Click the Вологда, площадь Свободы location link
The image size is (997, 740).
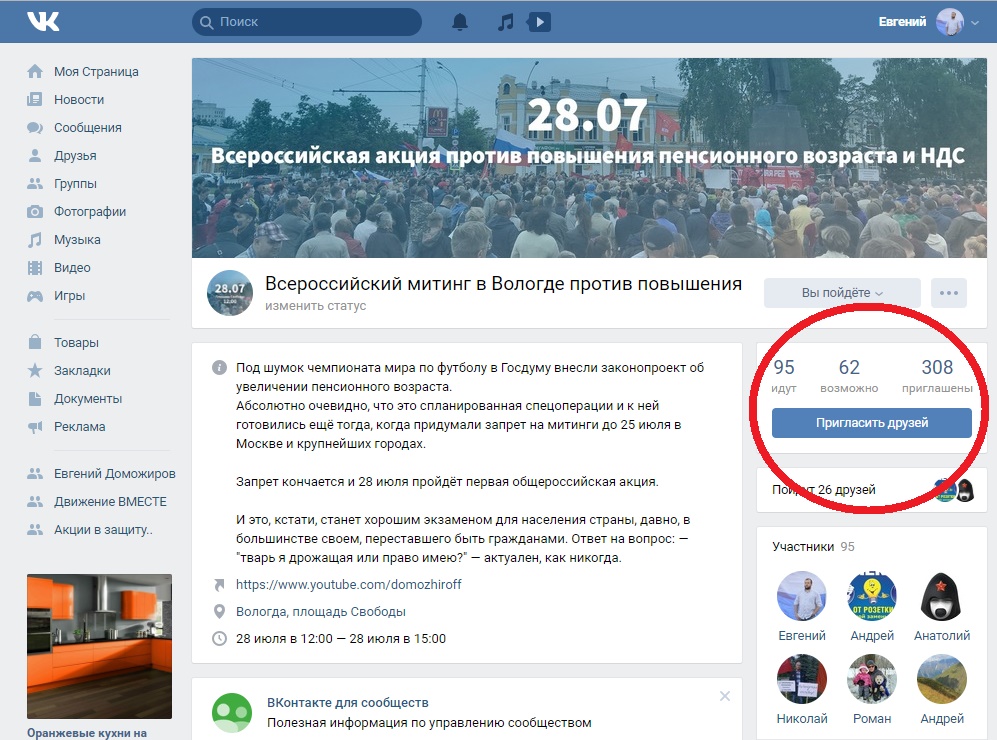321,611
